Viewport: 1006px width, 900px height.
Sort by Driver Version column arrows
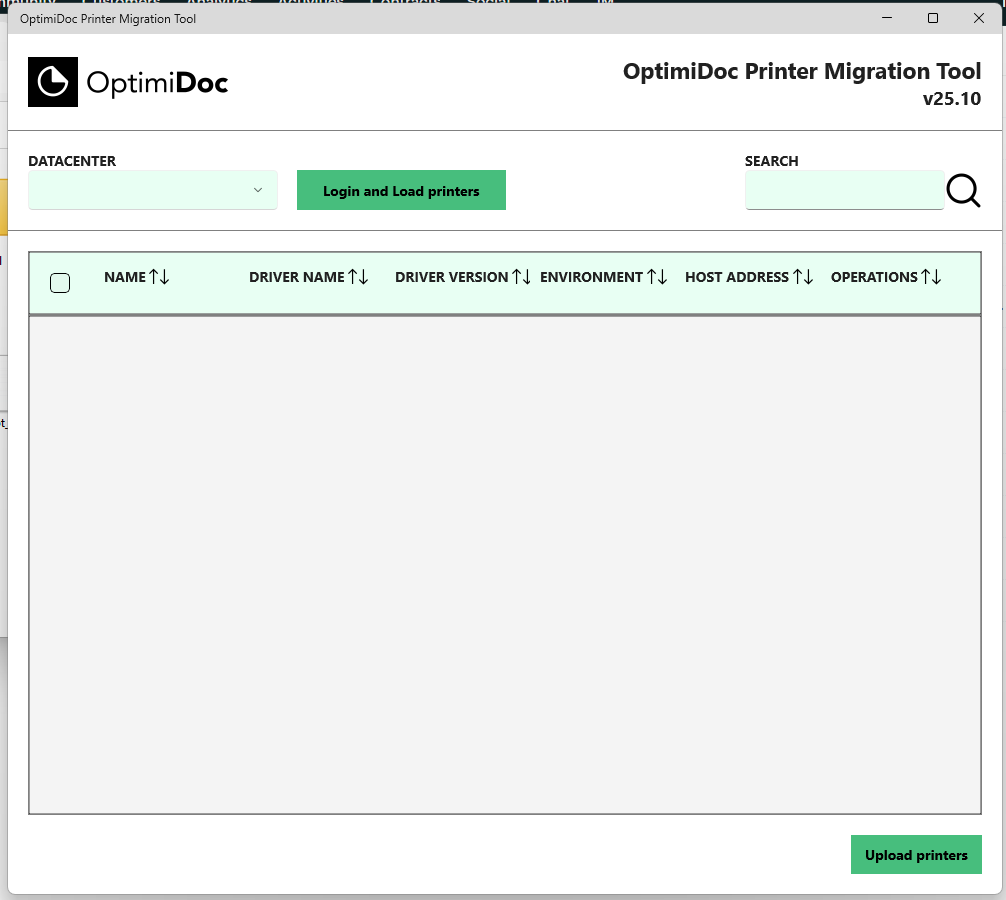(521, 277)
